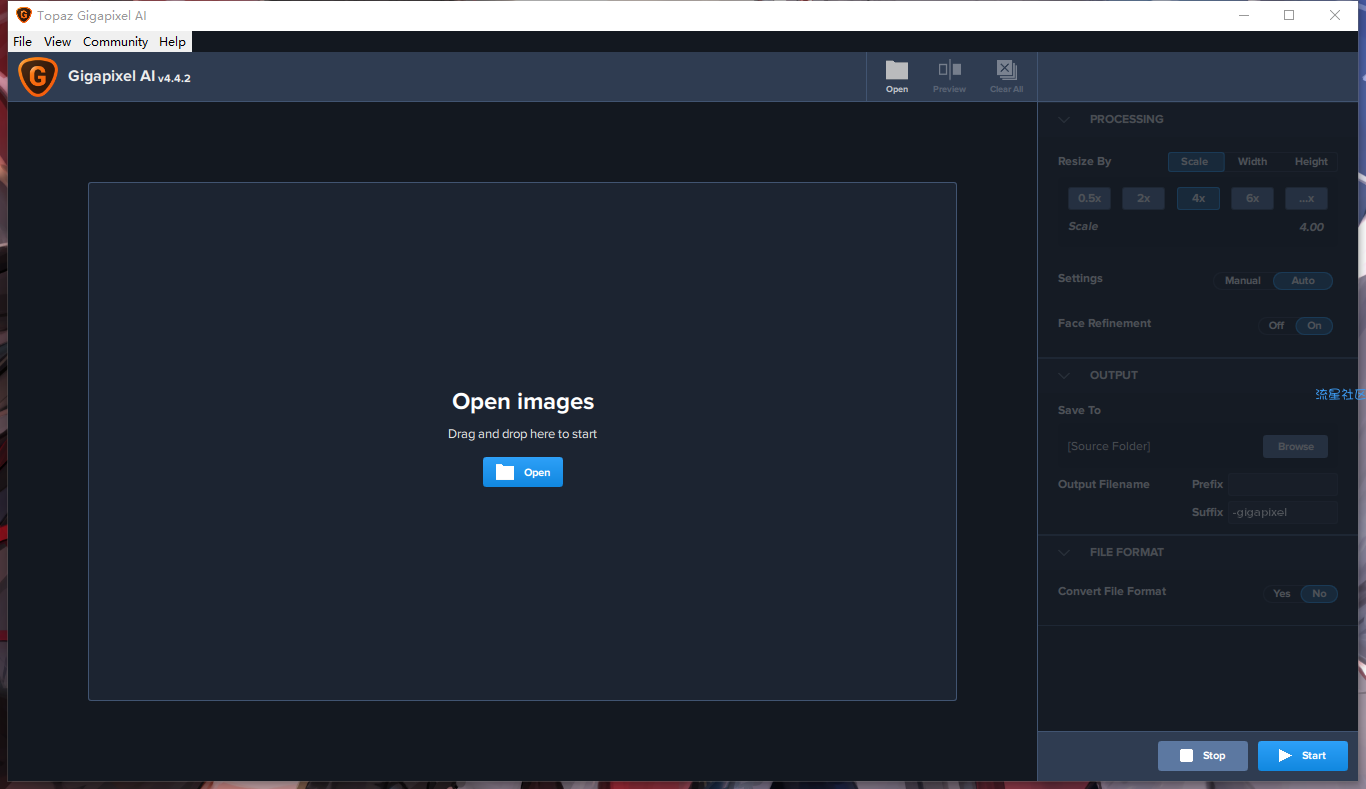Click the Stop button
Viewport: 1366px width, 789px height.
(x=1203, y=756)
